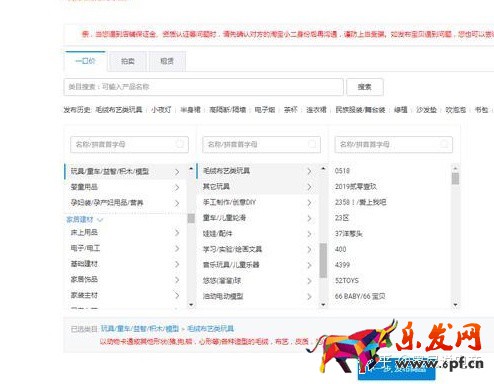The height and width of the screenshot is (384, 494).
Task: Click the arrow icon beside 其它玩具
Action: point(309,187)
